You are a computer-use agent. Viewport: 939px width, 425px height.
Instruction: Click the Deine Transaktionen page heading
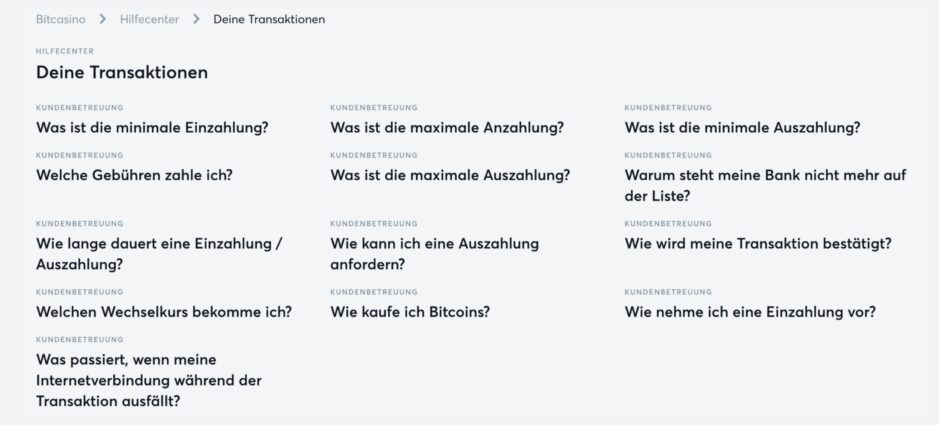(122, 72)
